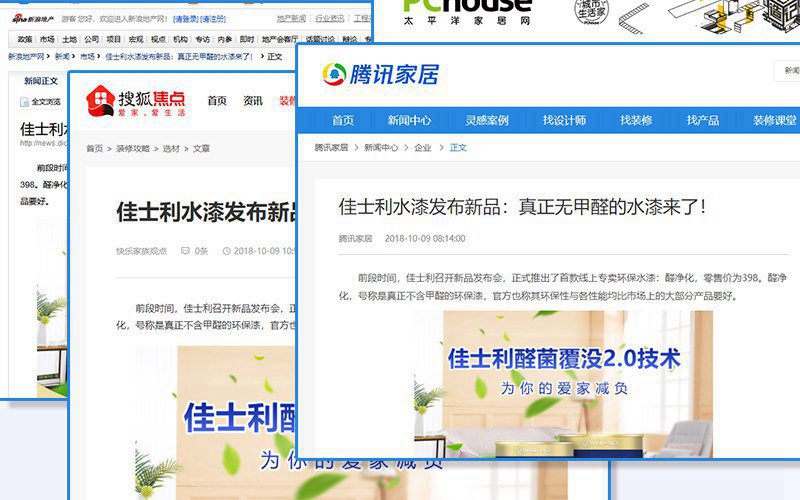Select 内参 in Sina navigation bar
800x500 pixels.
[x=225, y=39]
